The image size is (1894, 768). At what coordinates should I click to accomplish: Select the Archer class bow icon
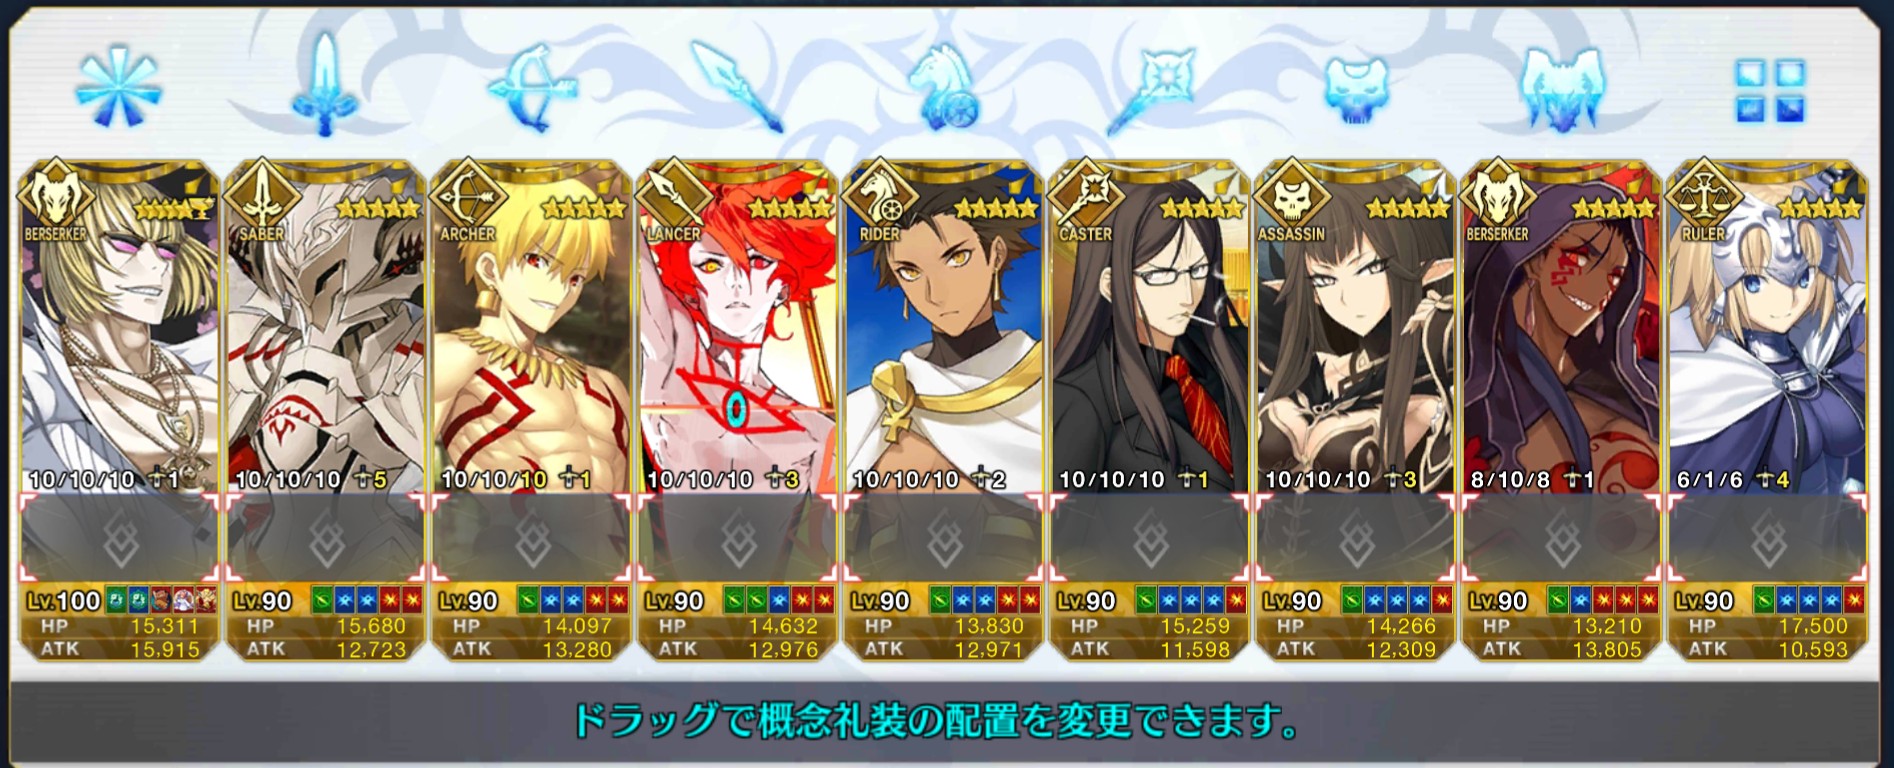click(x=532, y=88)
